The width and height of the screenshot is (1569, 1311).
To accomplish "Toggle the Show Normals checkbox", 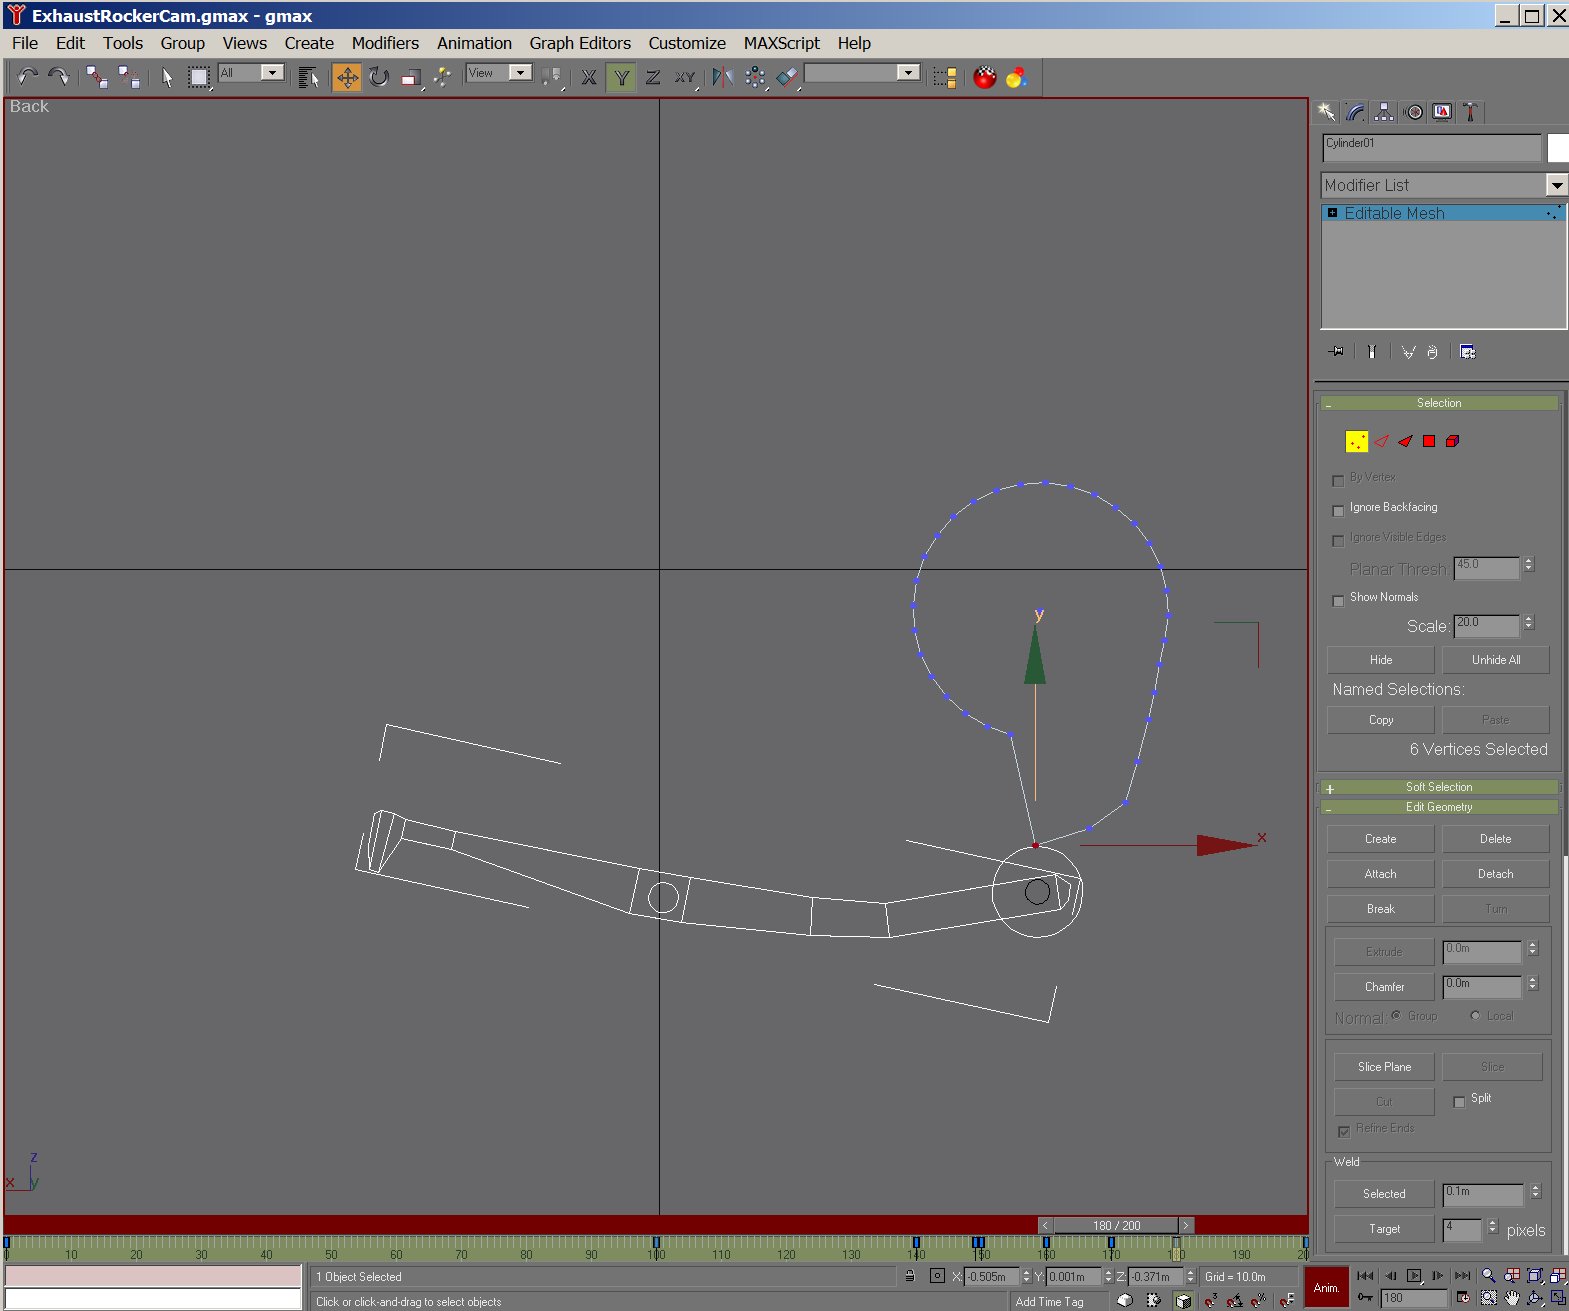I will (1338, 601).
